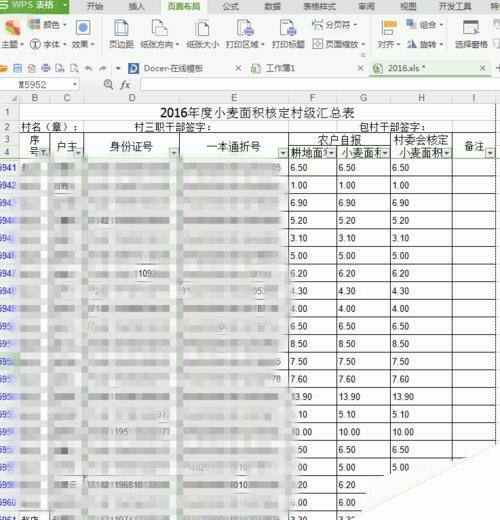Screen dimensions: 500x520
Task: Switch to the 插入 ribbon tab
Action: pos(137,6)
